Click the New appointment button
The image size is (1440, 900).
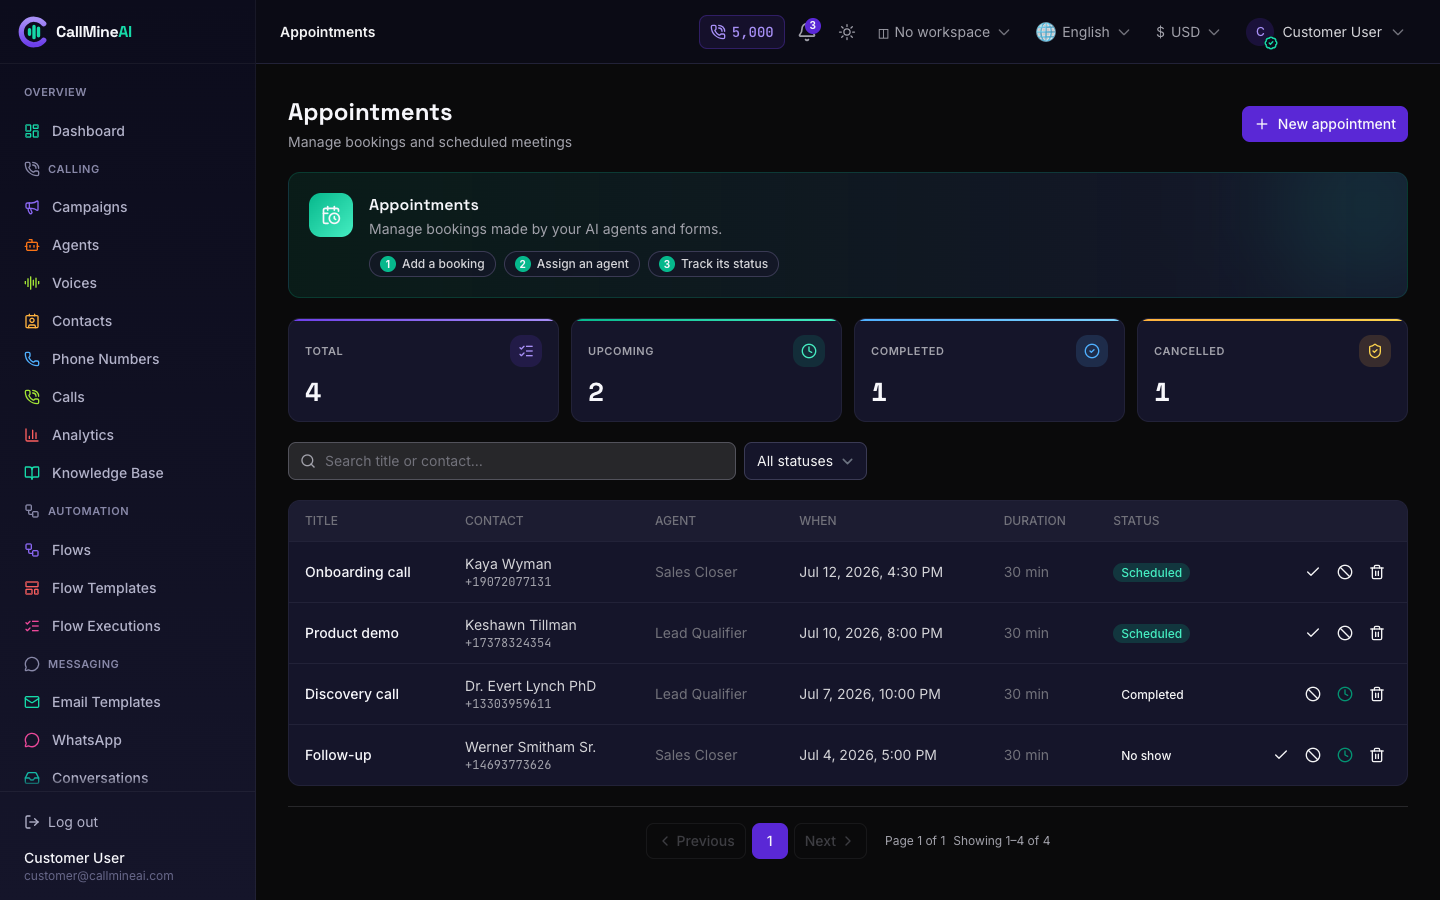coord(1325,124)
